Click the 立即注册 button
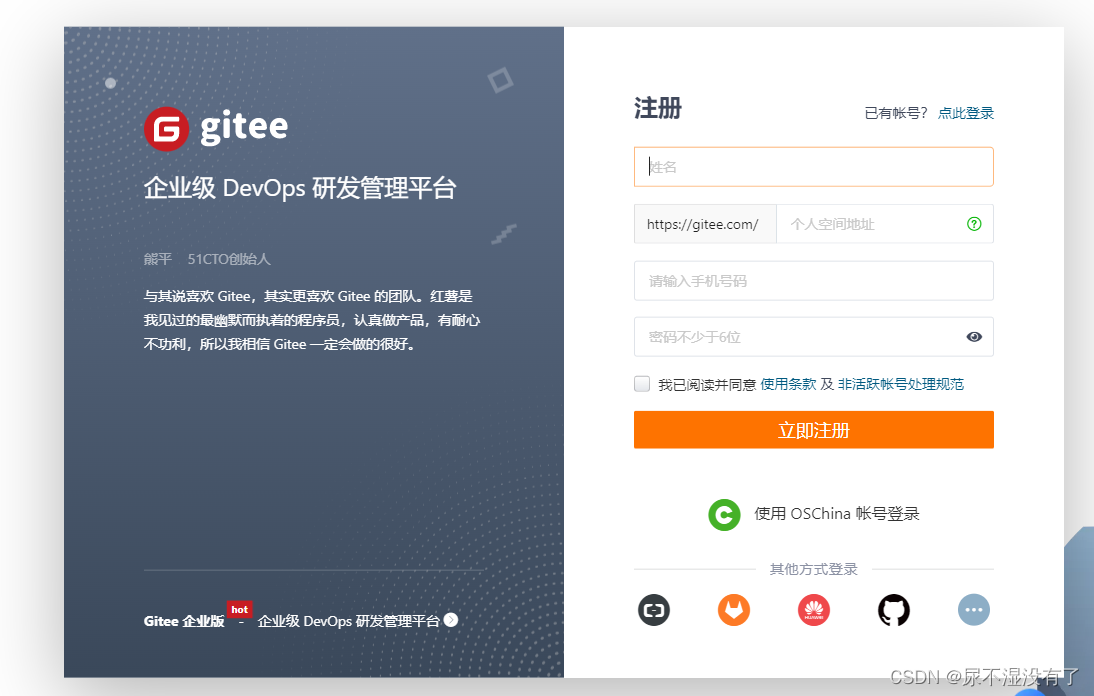Image resolution: width=1094 pixels, height=696 pixels. (x=814, y=430)
